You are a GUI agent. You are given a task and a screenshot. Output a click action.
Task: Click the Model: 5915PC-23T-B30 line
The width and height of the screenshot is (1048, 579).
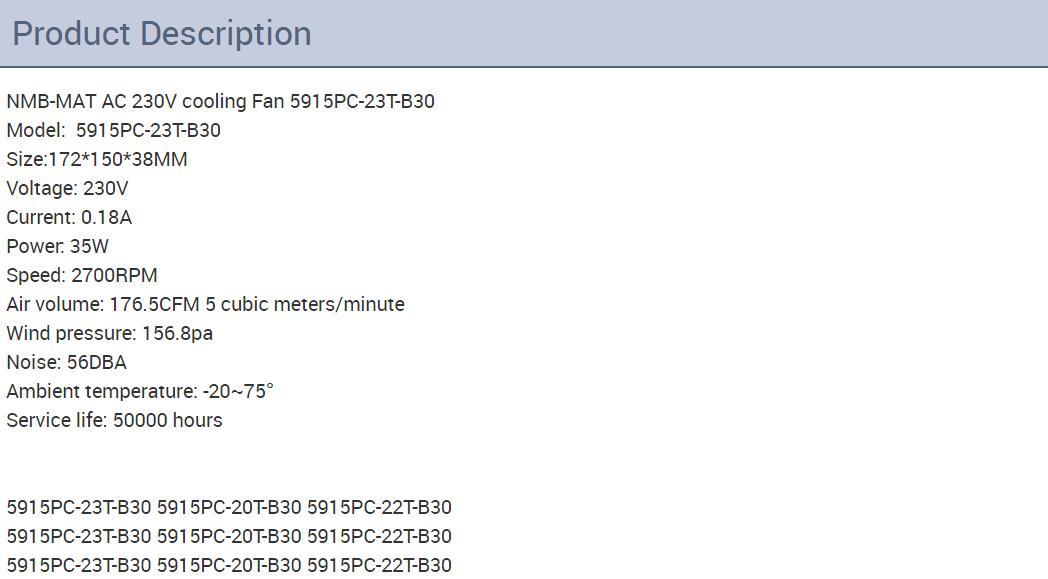tap(114, 130)
